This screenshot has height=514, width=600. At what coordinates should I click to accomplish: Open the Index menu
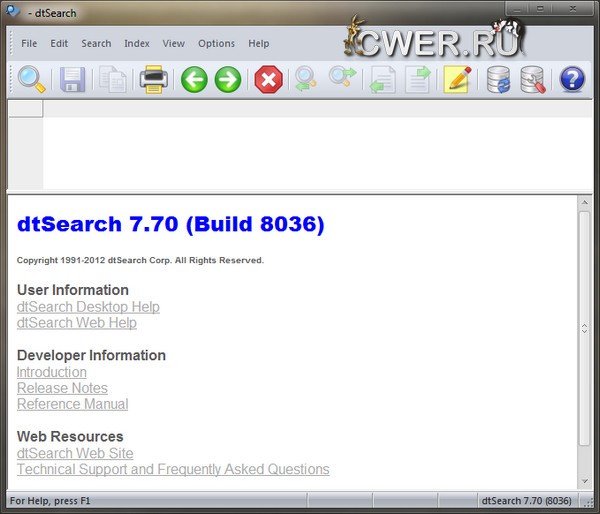click(x=137, y=43)
